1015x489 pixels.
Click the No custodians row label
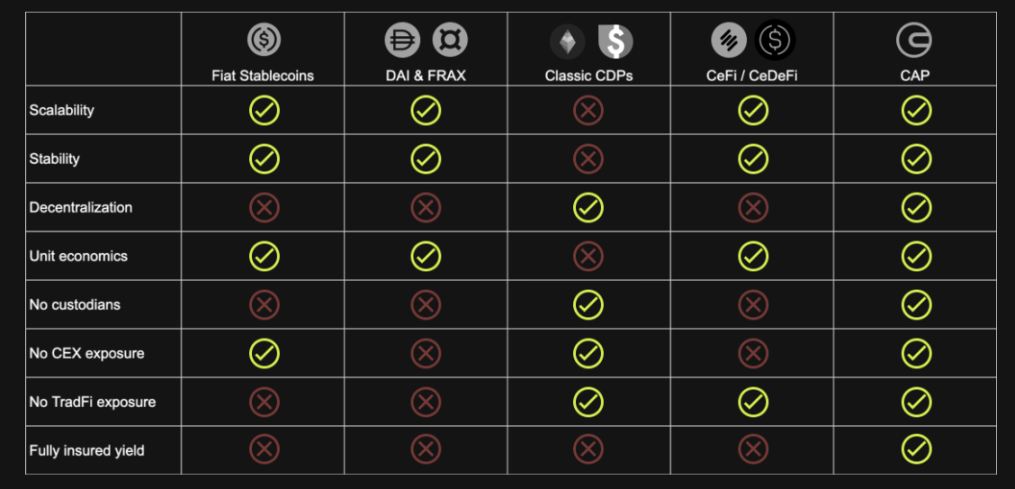pyautogui.click(x=75, y=304)
